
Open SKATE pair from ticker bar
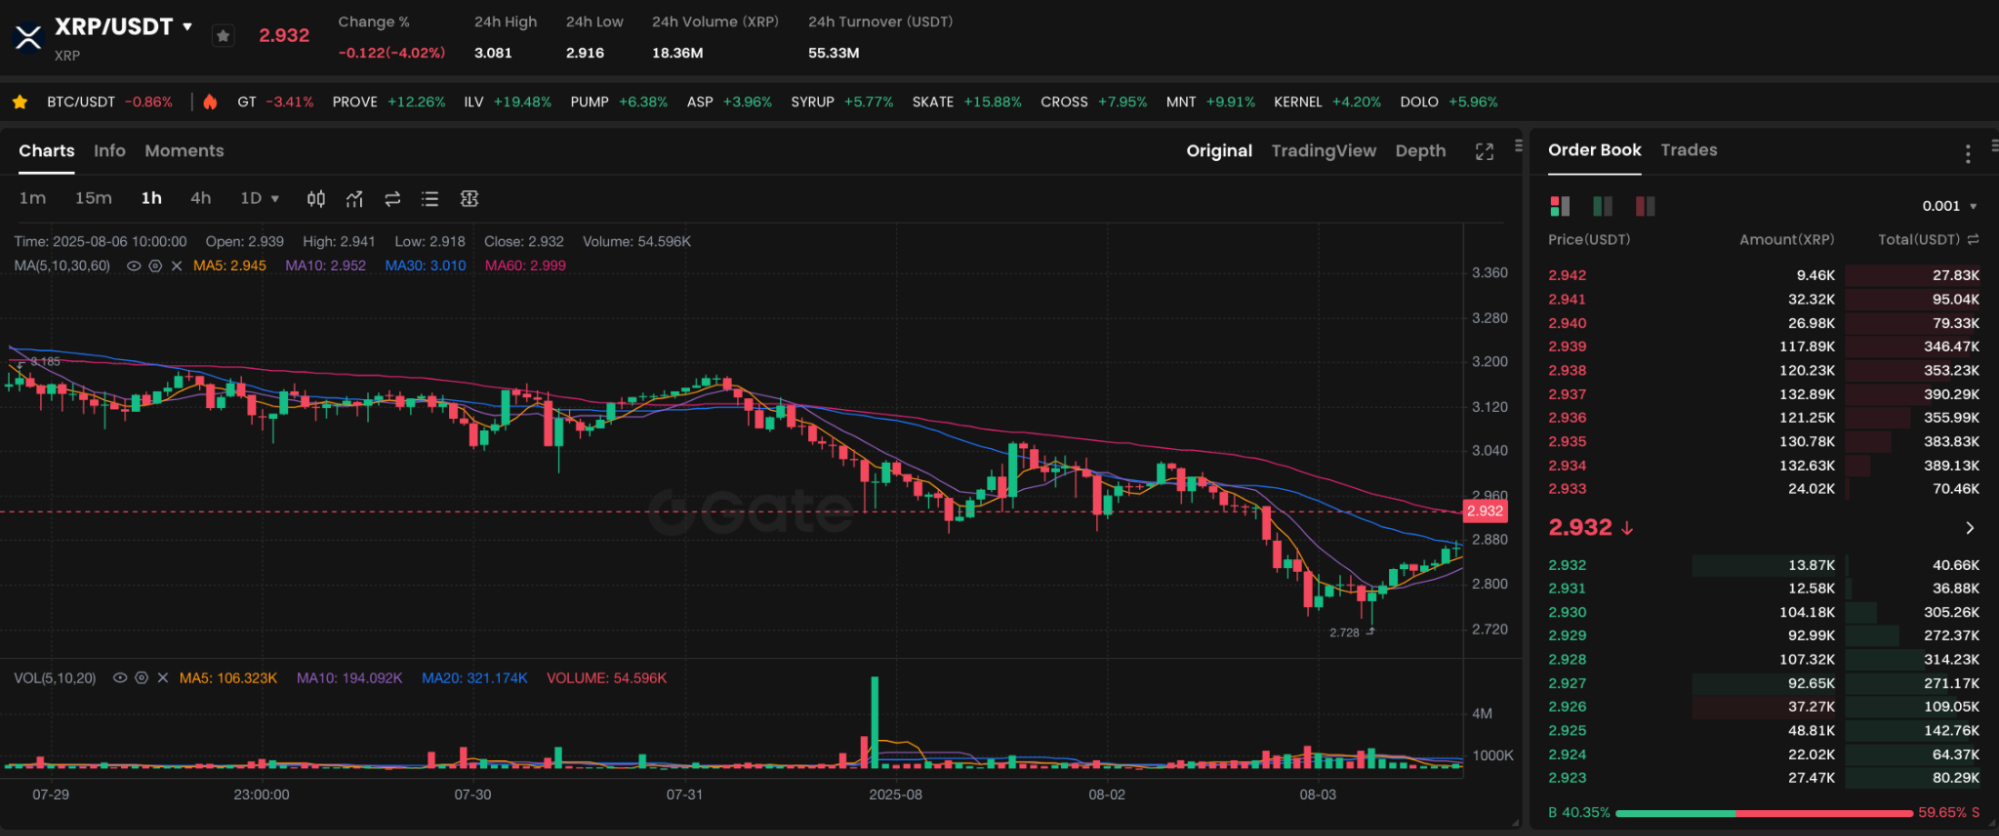[967, 102]
